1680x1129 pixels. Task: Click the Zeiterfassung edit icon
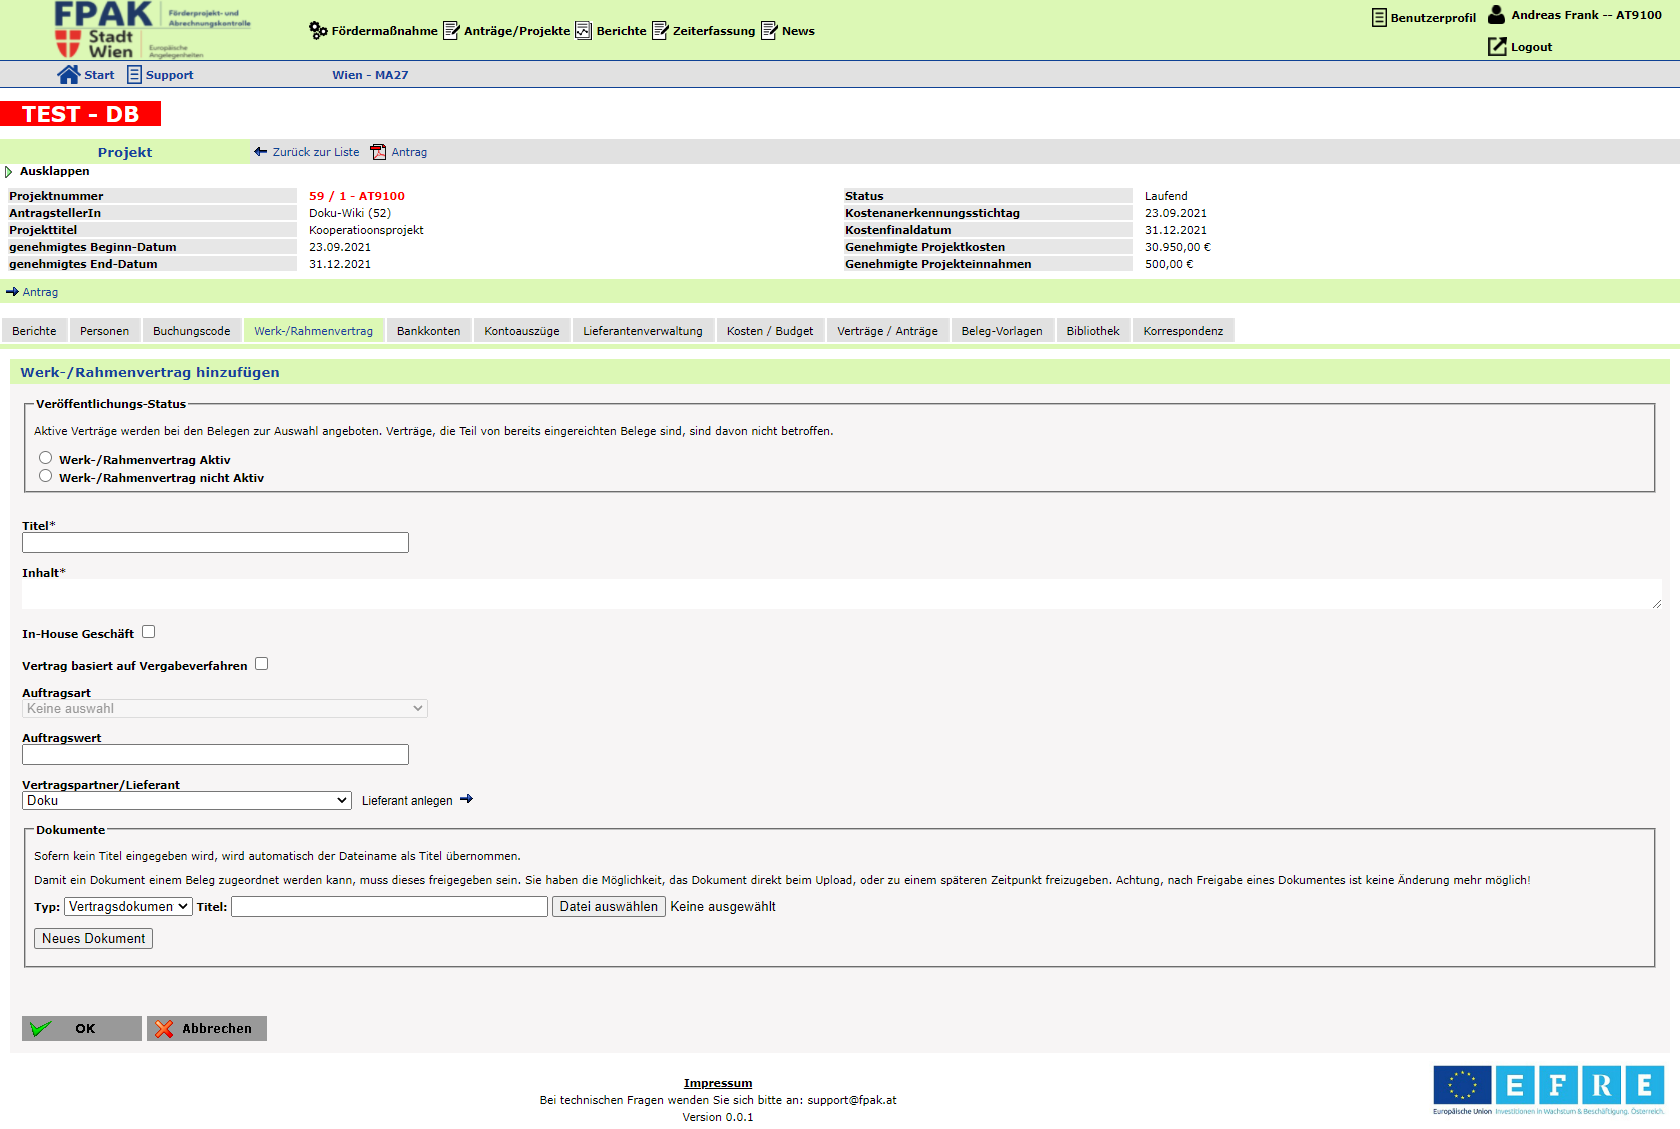pos(660,31)
